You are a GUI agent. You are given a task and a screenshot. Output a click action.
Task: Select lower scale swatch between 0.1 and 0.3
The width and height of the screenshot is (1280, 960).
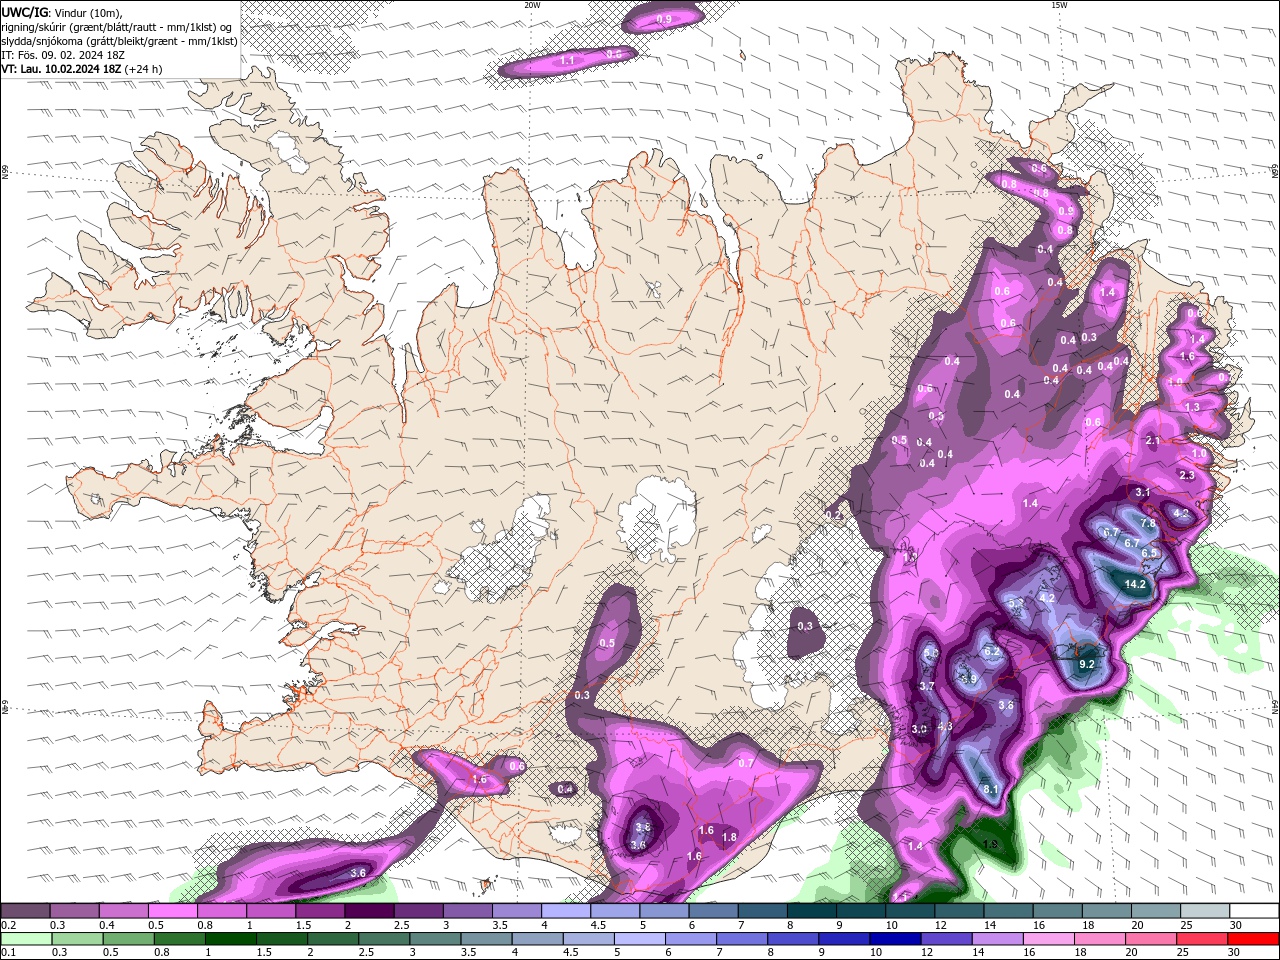[26, 939]
